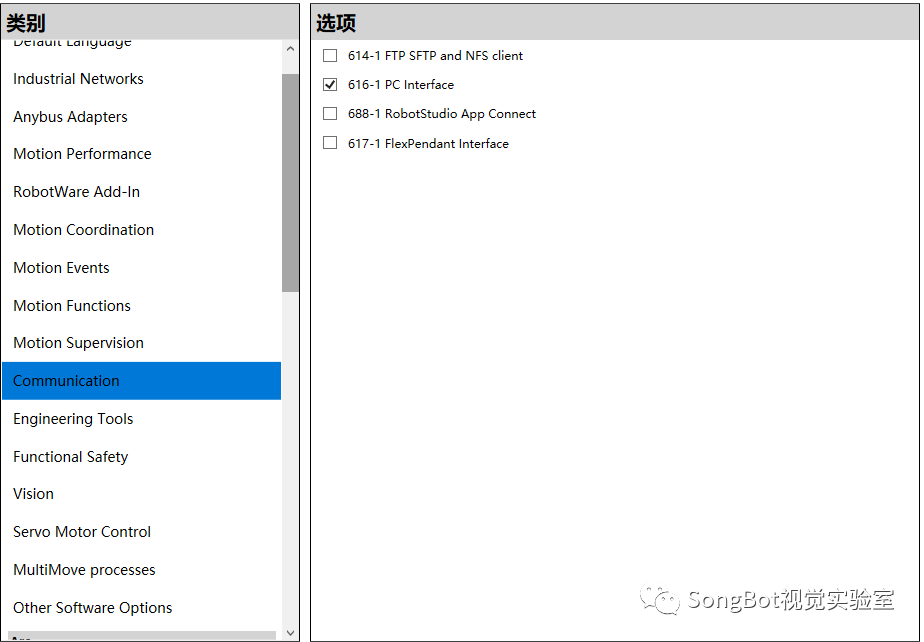Open the Functional Safety category

click(x=141, y=456)
